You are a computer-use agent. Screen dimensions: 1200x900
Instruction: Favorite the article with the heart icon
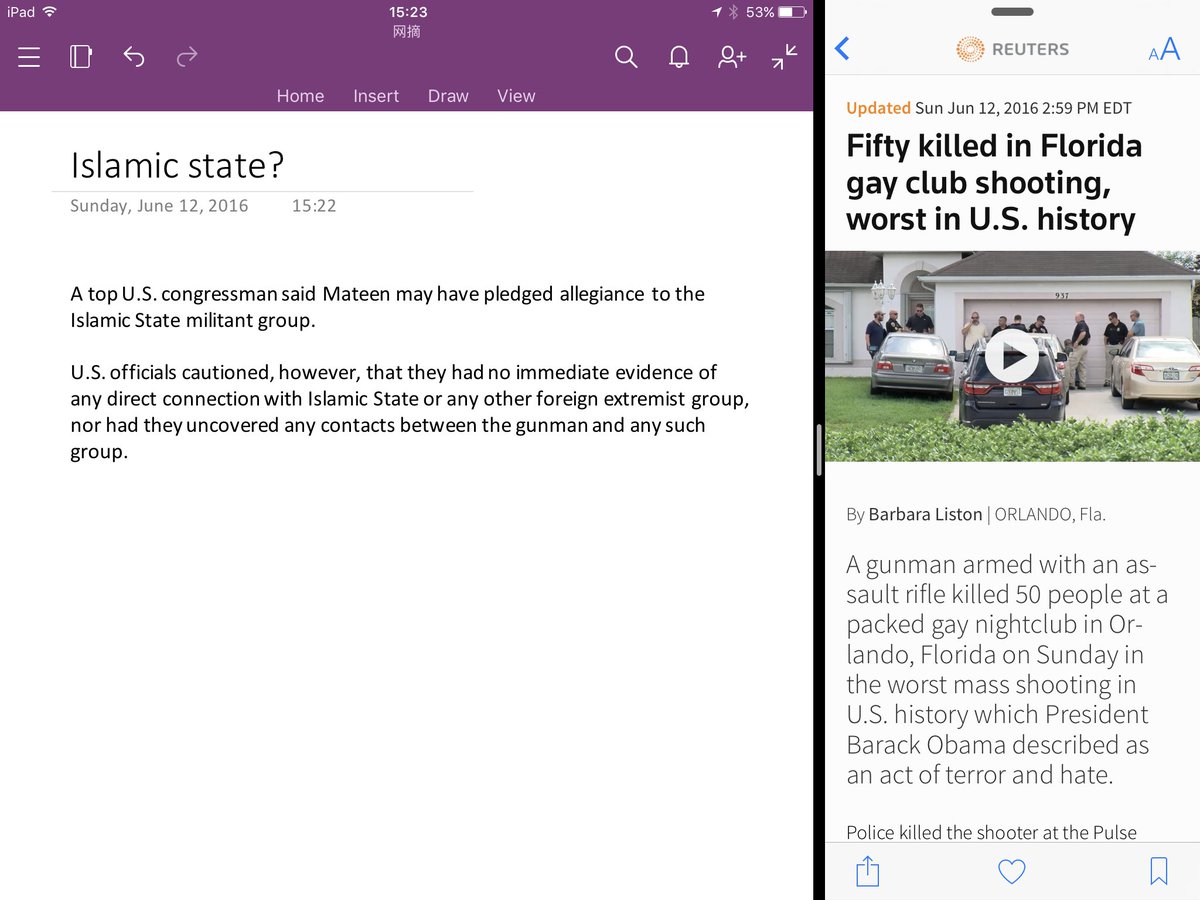click(1012, 871)
